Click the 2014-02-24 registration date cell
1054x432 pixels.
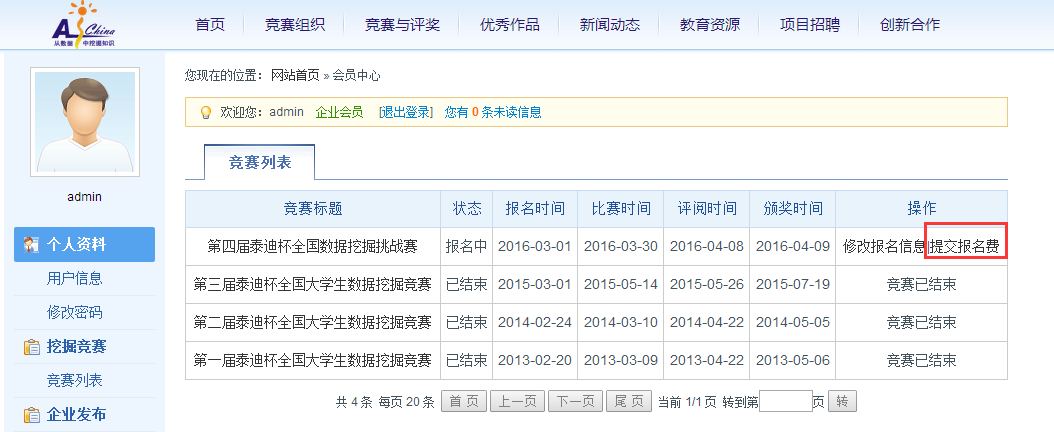[x=535, y=322]
